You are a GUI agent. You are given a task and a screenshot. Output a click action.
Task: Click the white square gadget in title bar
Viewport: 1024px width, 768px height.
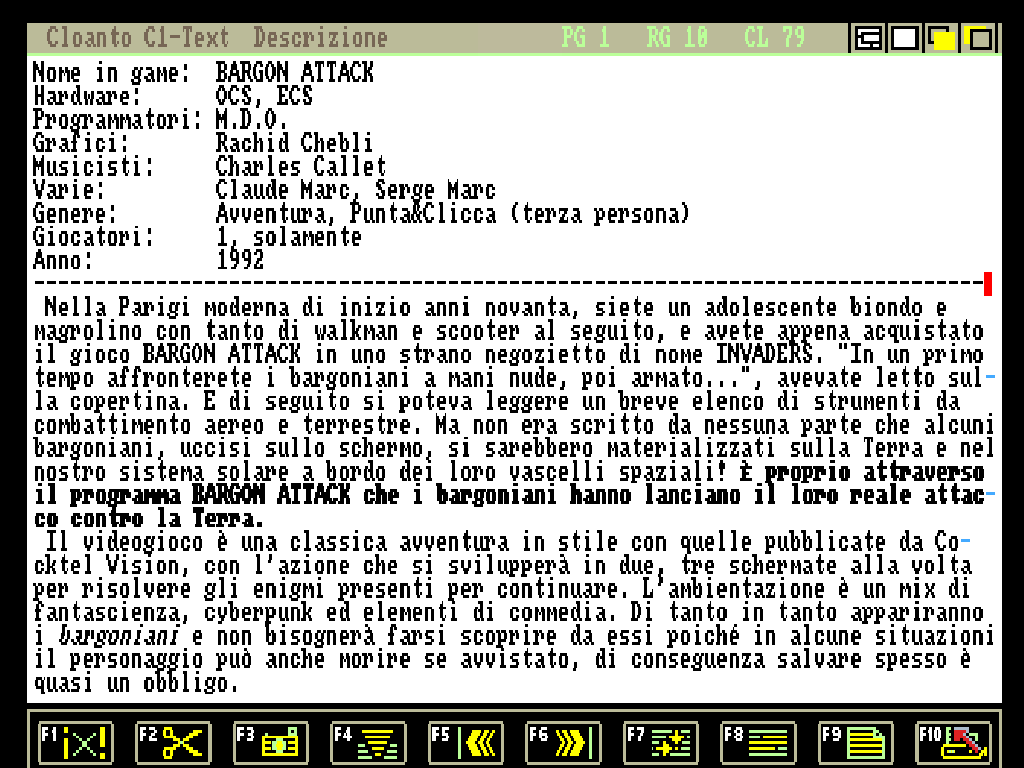(x=905, y=39)
